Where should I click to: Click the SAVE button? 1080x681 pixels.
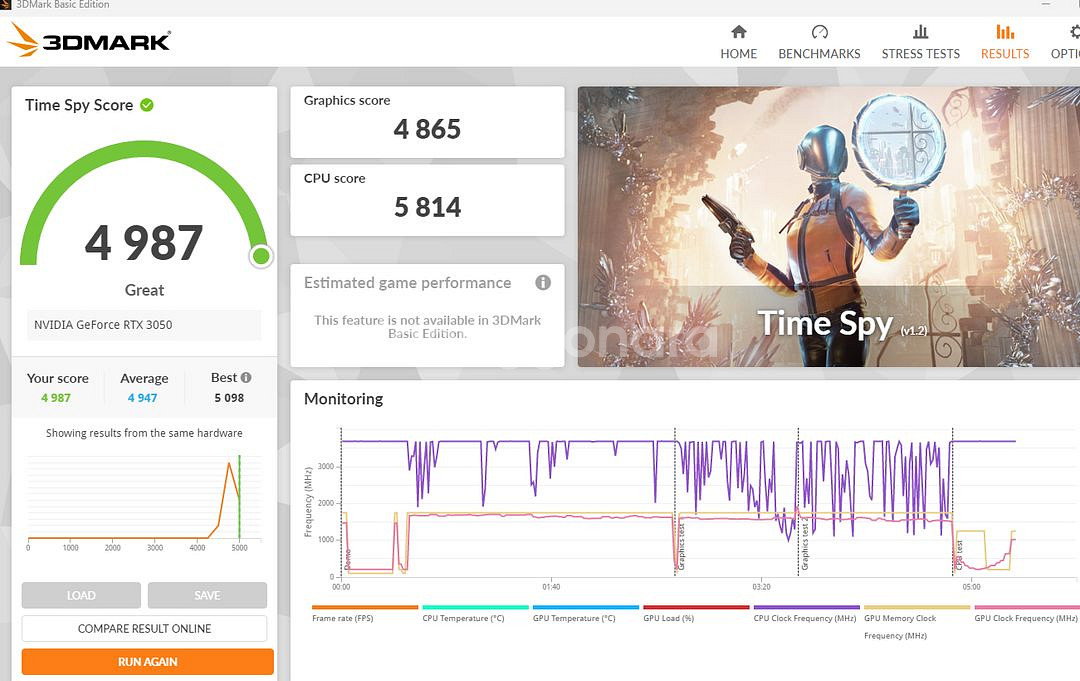[x=207, y=595]
